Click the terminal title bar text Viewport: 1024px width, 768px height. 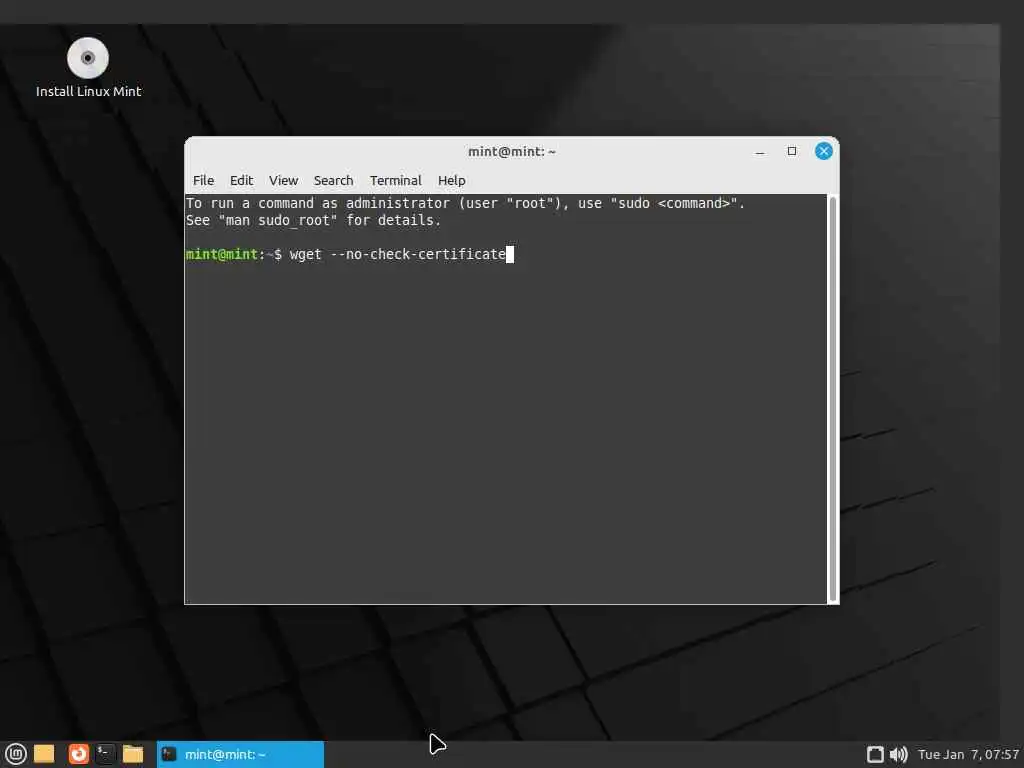coord(512,152)
